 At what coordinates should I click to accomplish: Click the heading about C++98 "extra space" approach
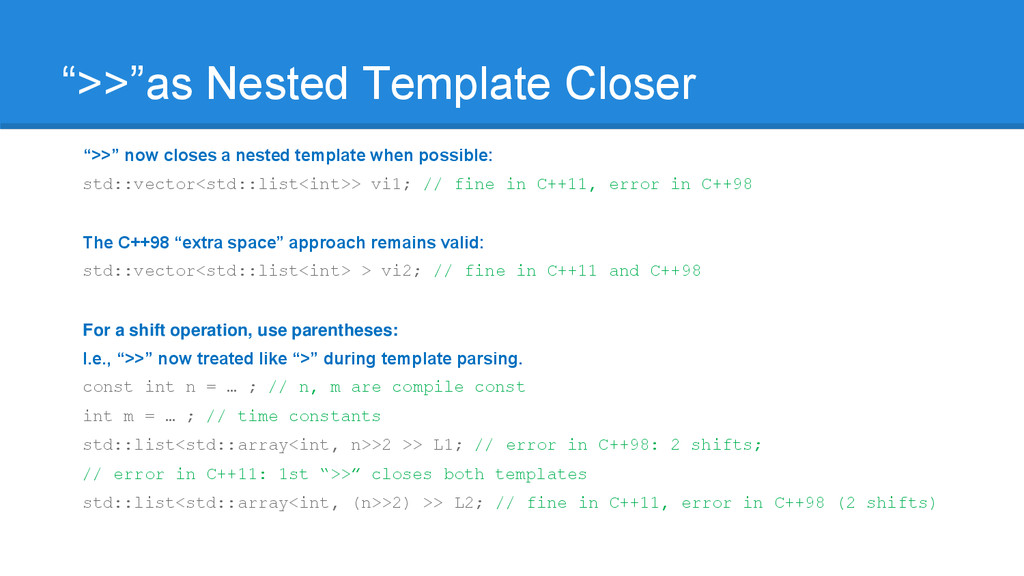click(x=283, y=243)
